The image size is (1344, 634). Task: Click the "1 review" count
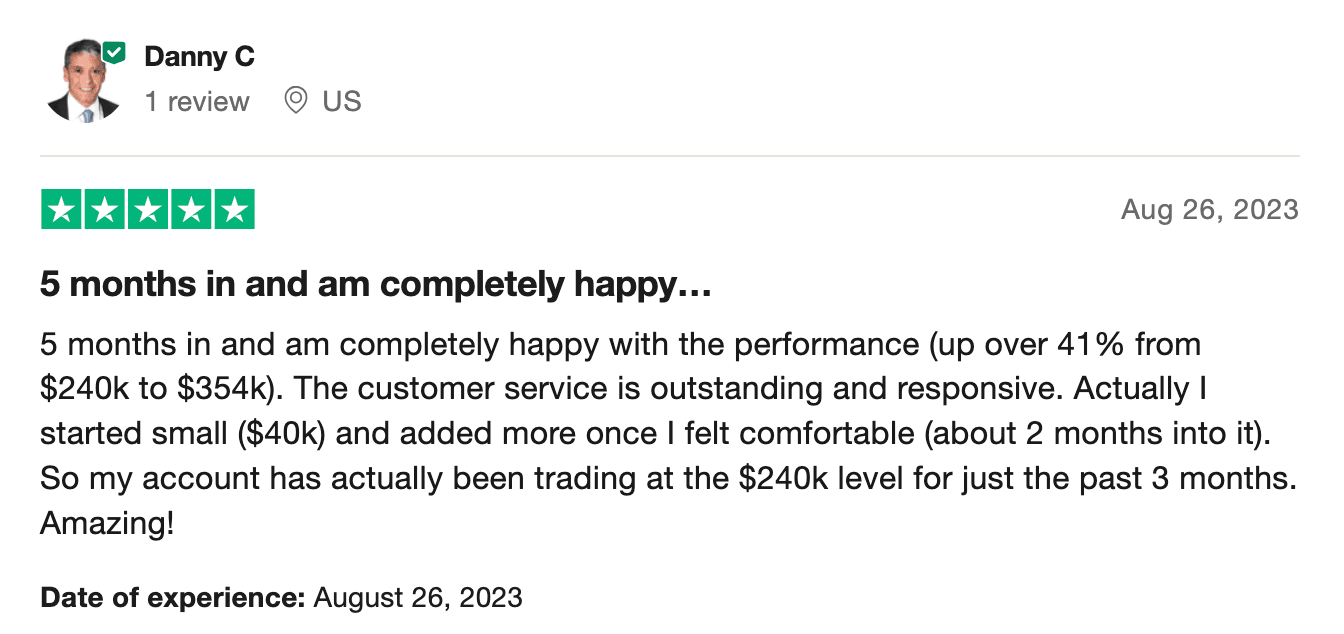point(197,101)
